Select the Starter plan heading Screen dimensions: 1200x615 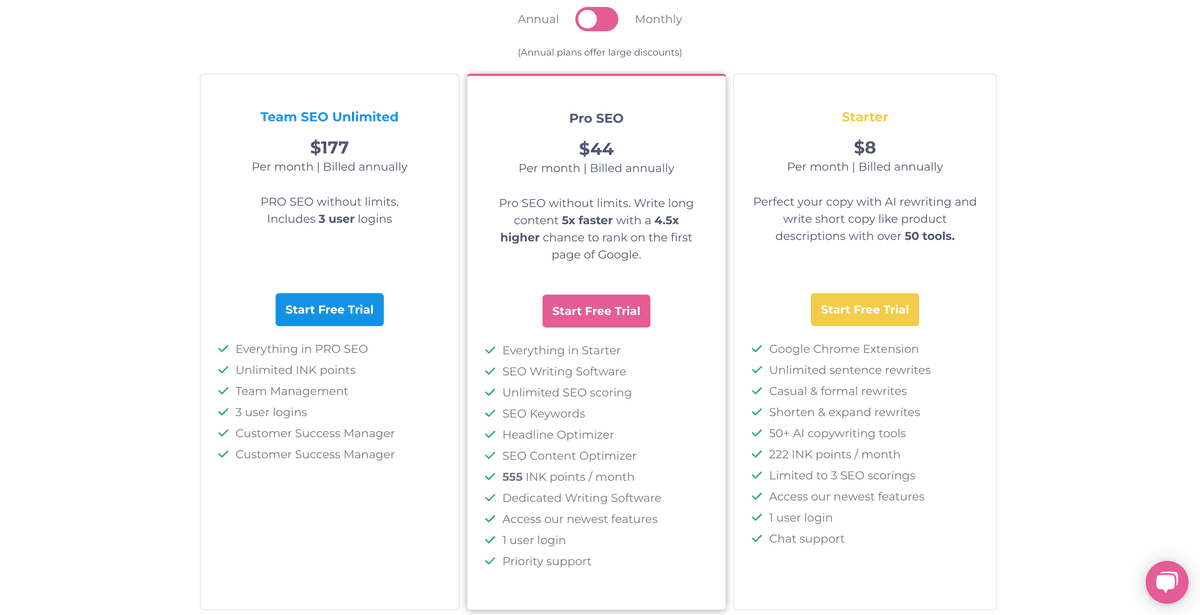864,116
